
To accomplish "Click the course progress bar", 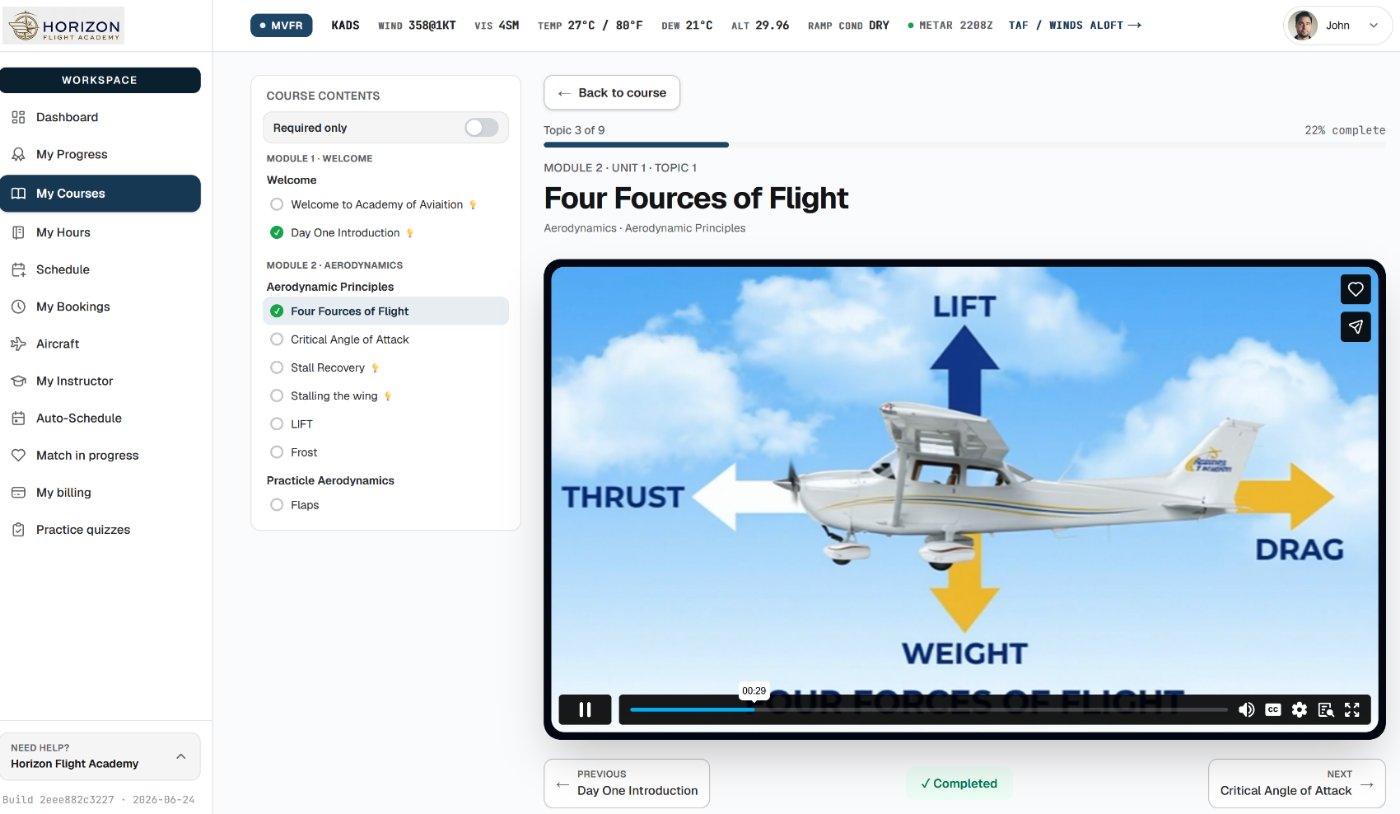I will point(964,145).
